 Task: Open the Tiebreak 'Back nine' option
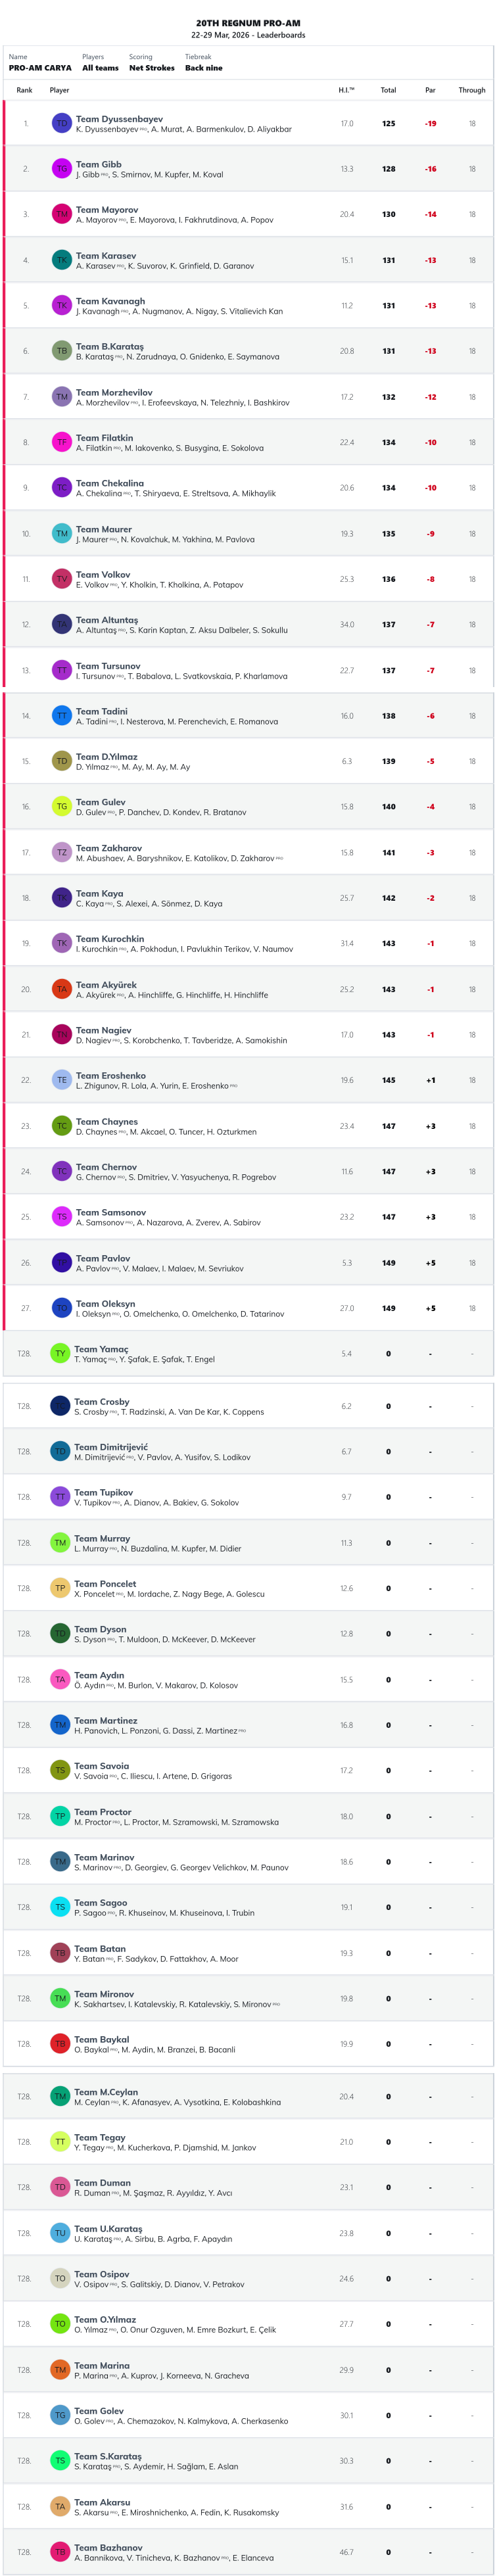pyautogui.click(x=204, y=68)
